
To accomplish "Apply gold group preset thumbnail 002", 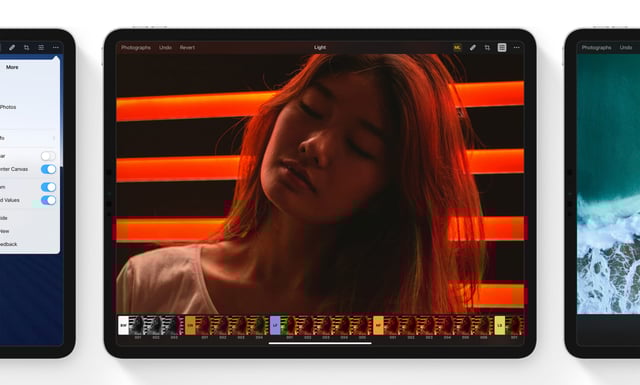I will pos(223,325).
